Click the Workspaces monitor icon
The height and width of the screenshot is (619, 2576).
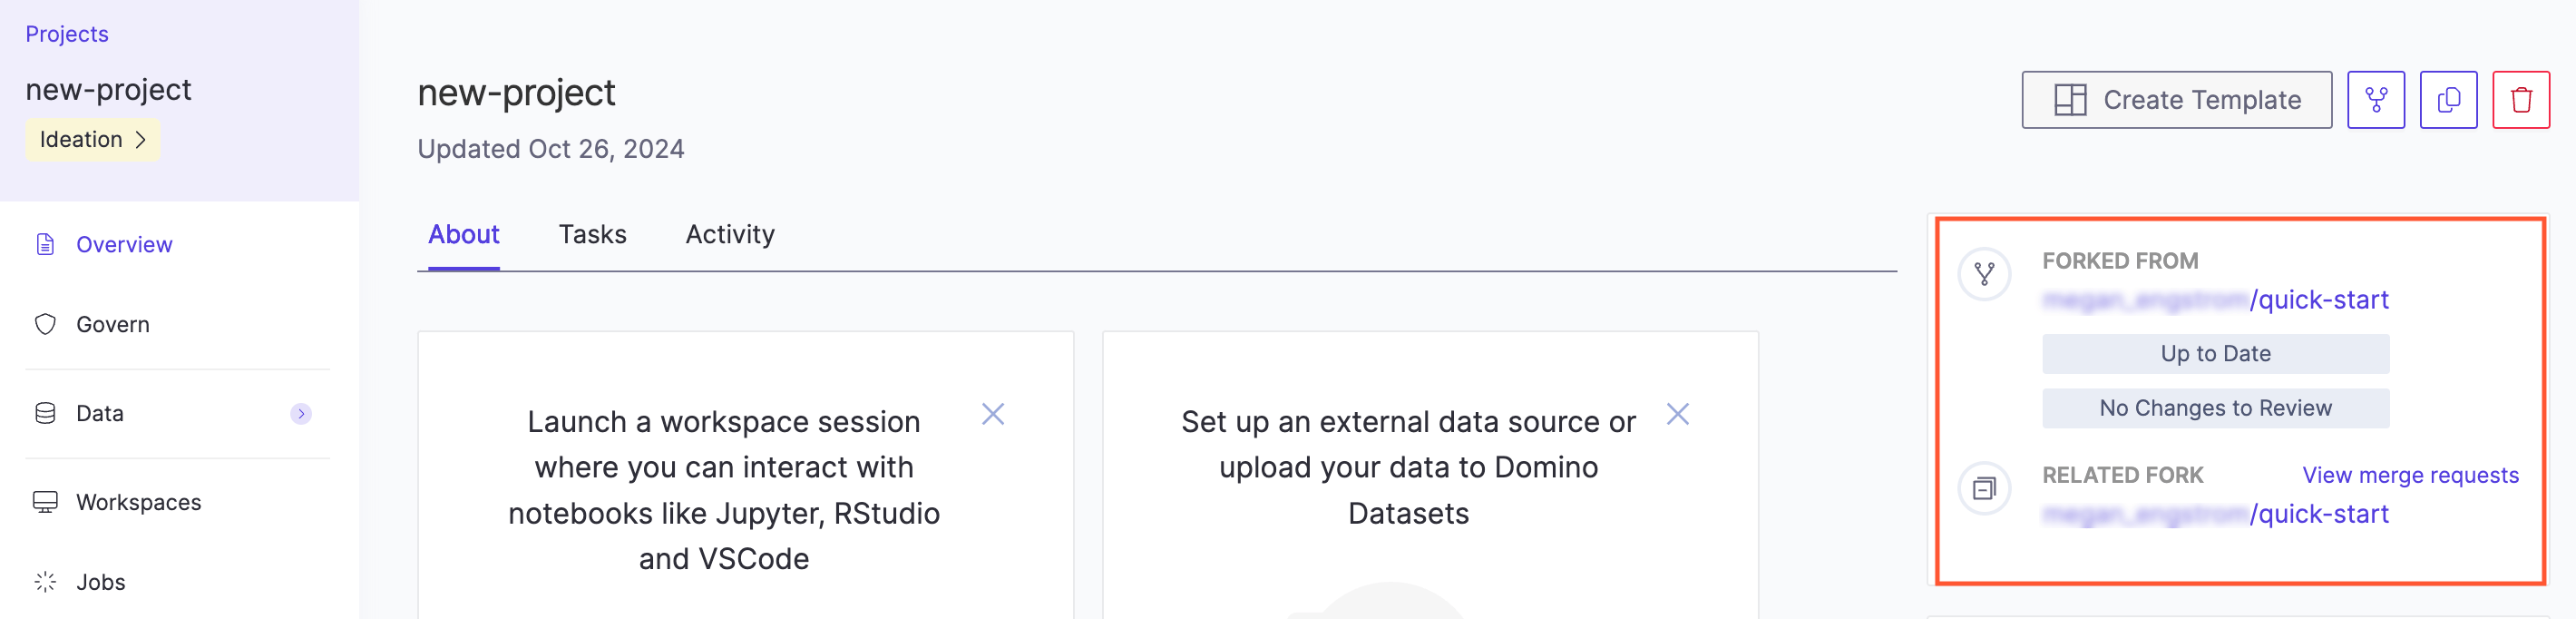tap(45, 502)
